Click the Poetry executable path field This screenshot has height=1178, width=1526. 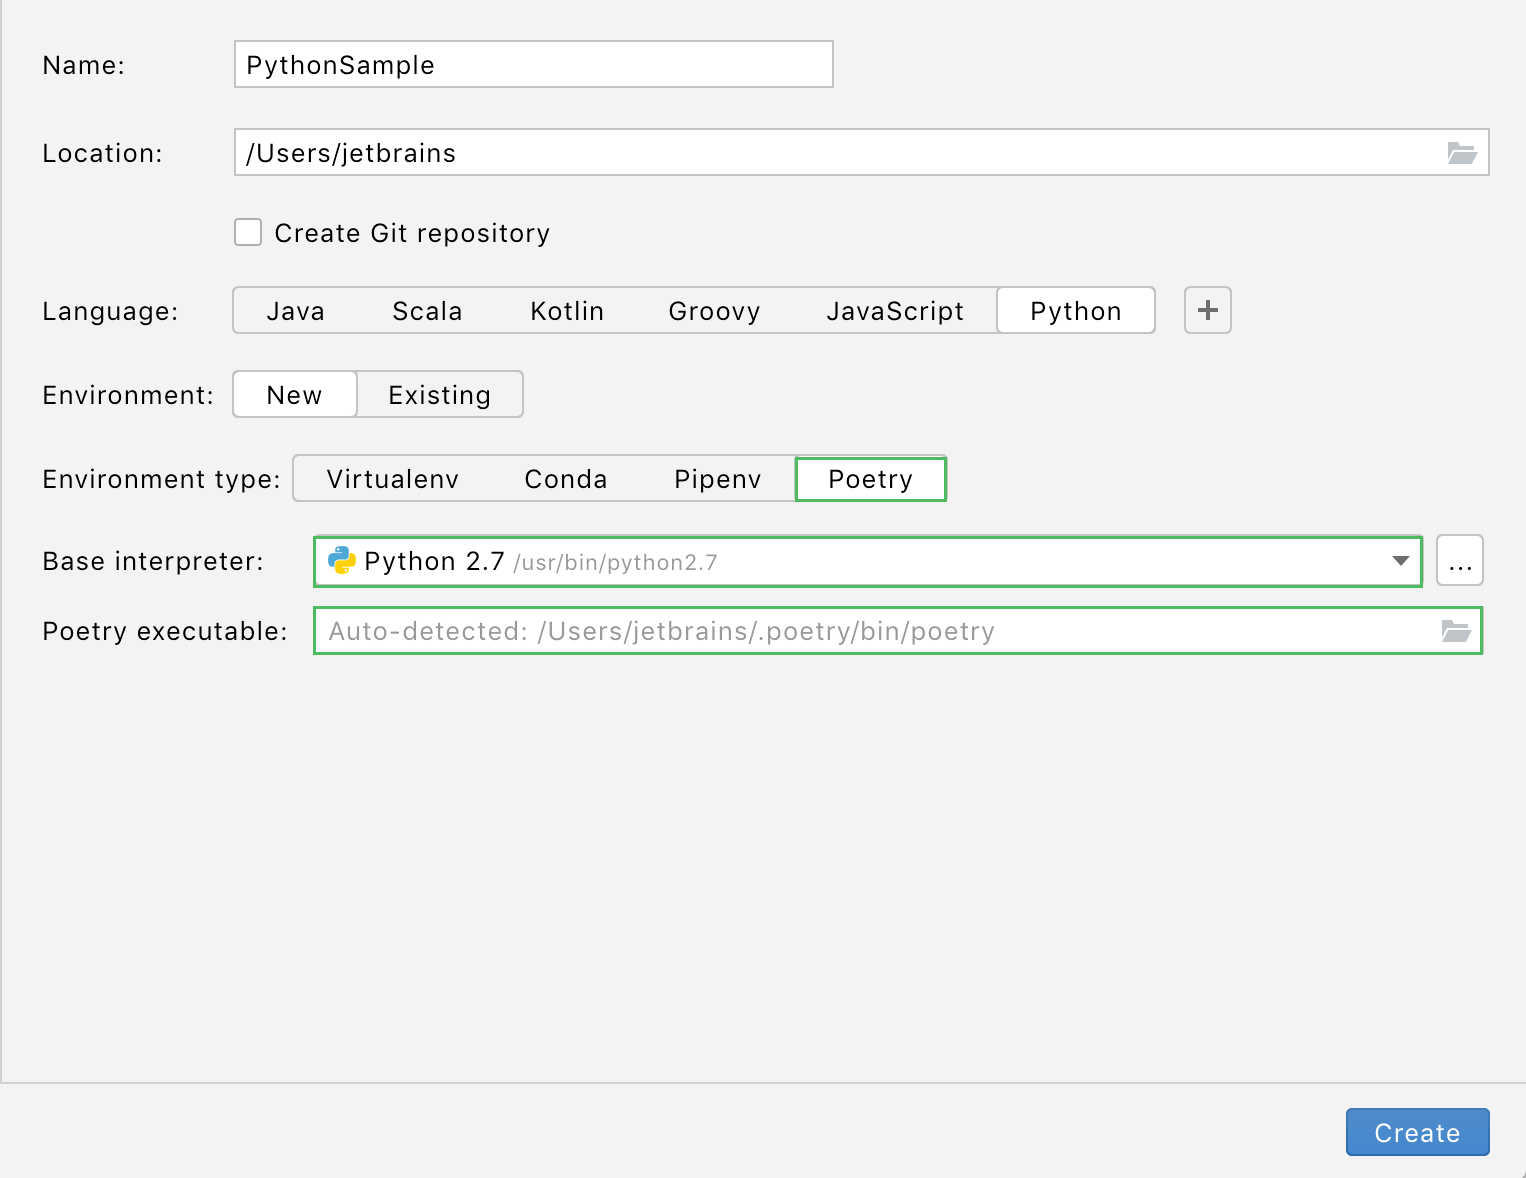897,631
